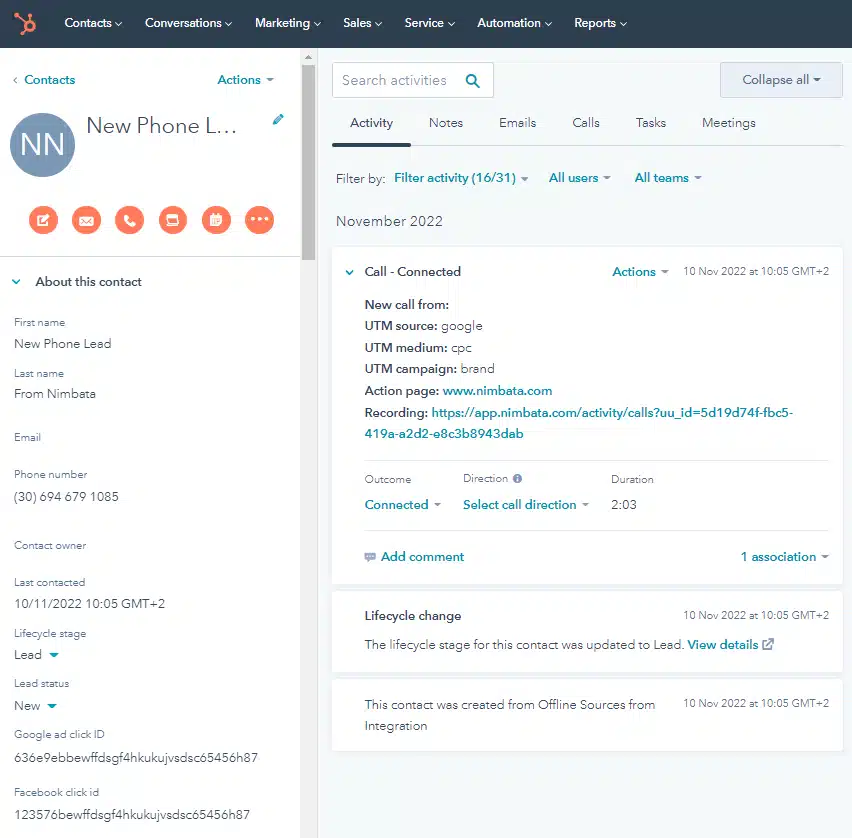Click the pencil edit icon beside contact name
852x838 pixels.
(x=278, y=120)
